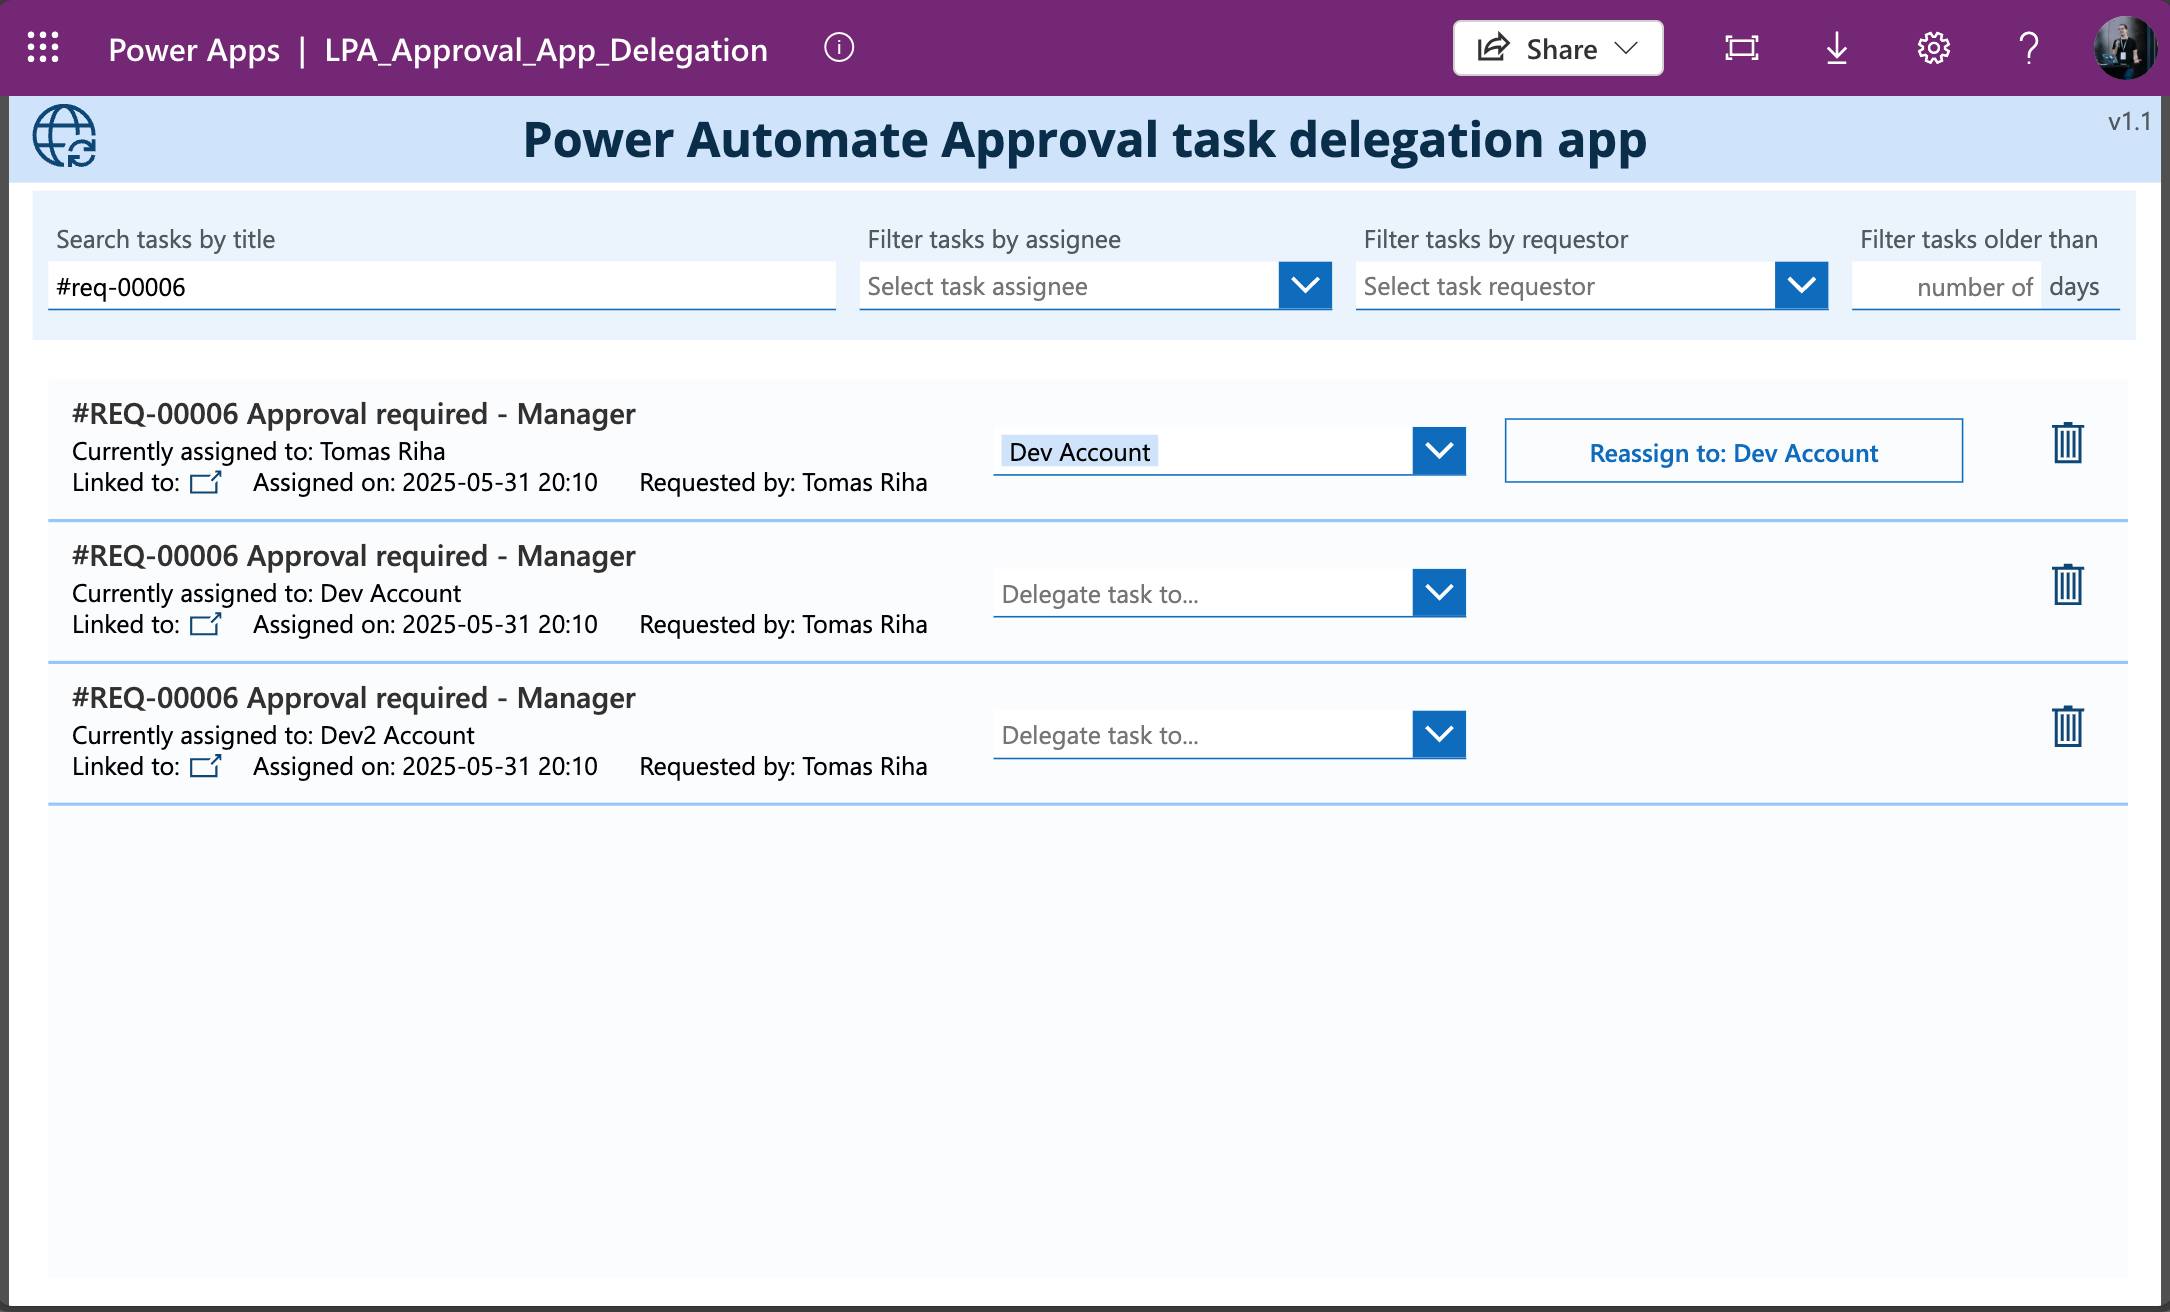Open Select task assignee combo box
This screenshot has height=1312, width=2170.
pyautogui.click(x=1069, y=286)
